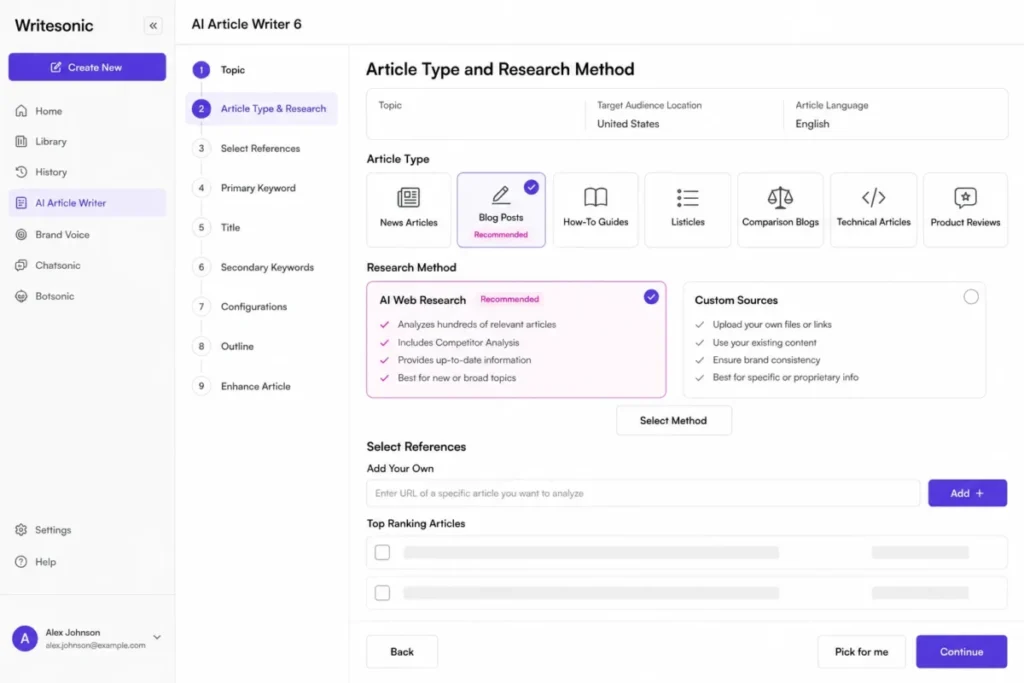Select step 2 Article Type & Research

coord(262,108)
